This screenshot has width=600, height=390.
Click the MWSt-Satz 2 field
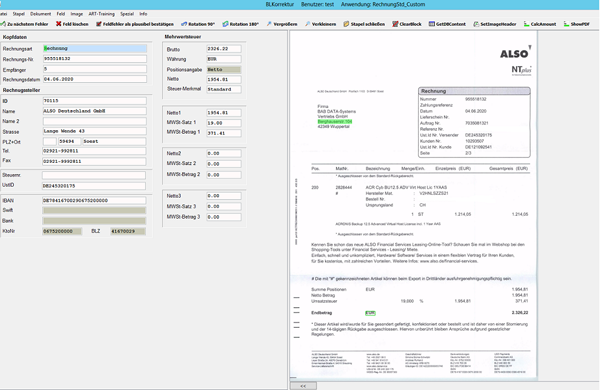pos(224,164)
